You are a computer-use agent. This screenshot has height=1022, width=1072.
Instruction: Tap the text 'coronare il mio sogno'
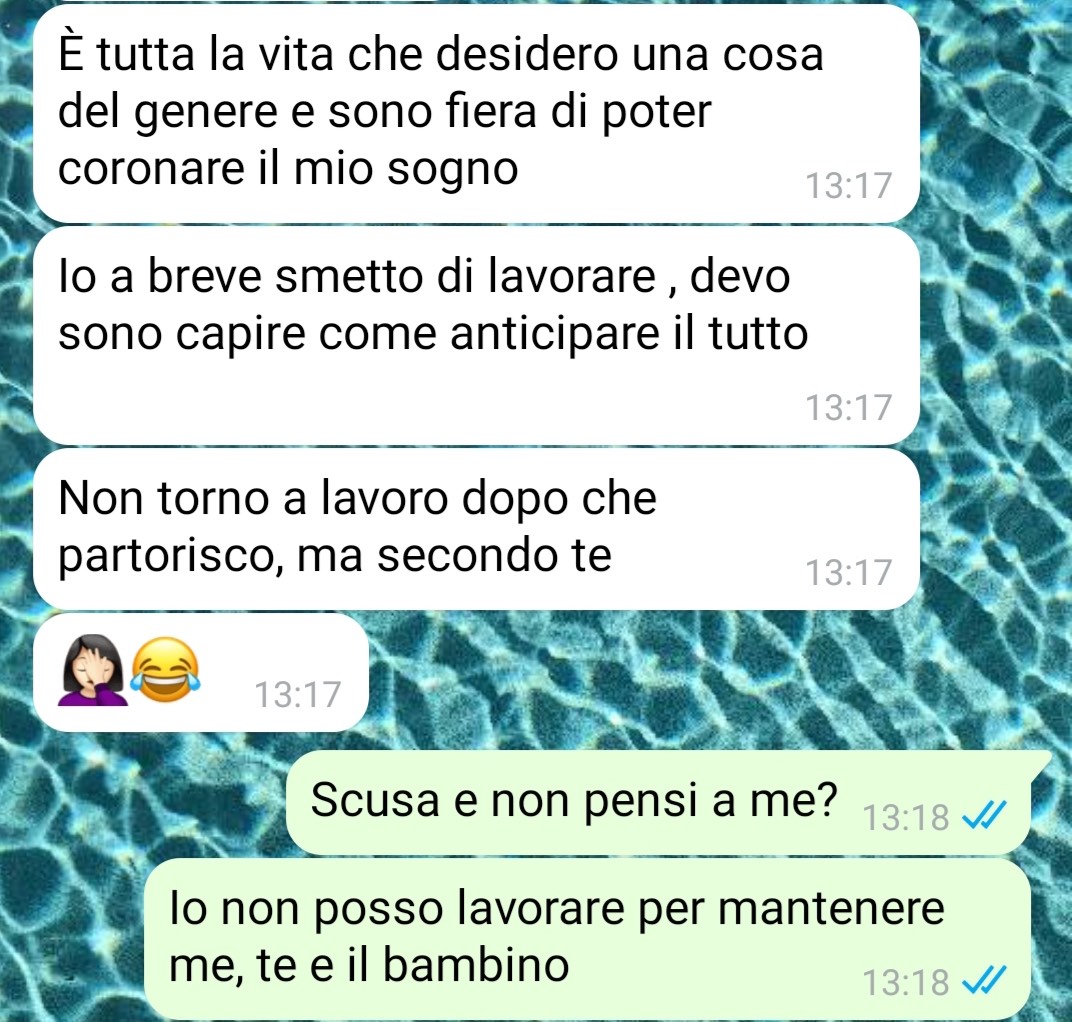pos(288,168)
